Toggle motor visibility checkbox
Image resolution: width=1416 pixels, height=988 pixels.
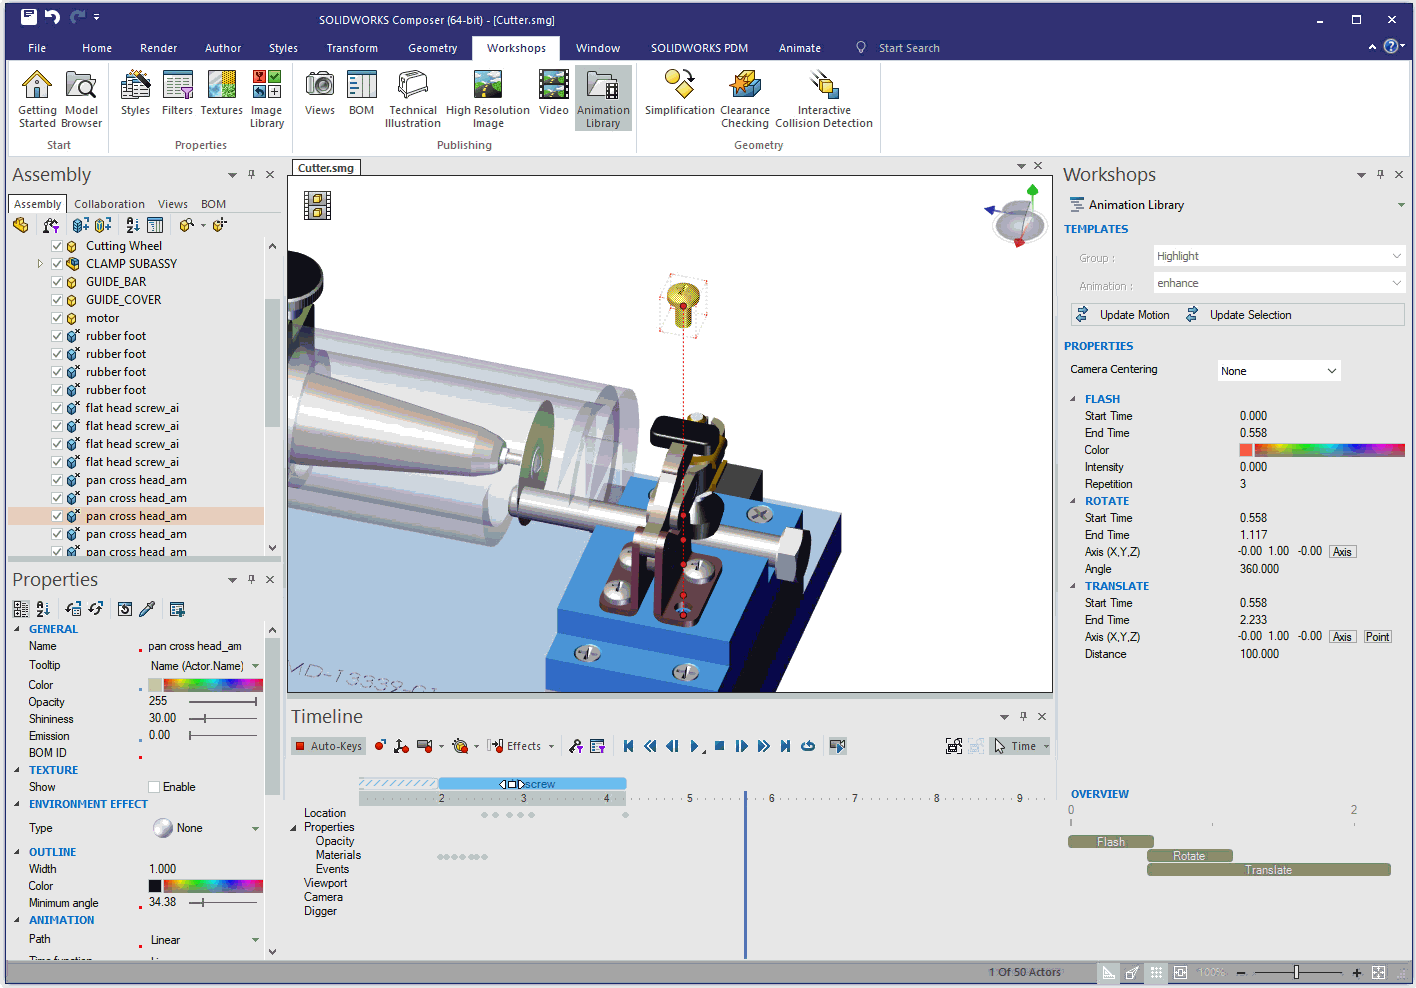pyautogui.click(x=57, y=318)
